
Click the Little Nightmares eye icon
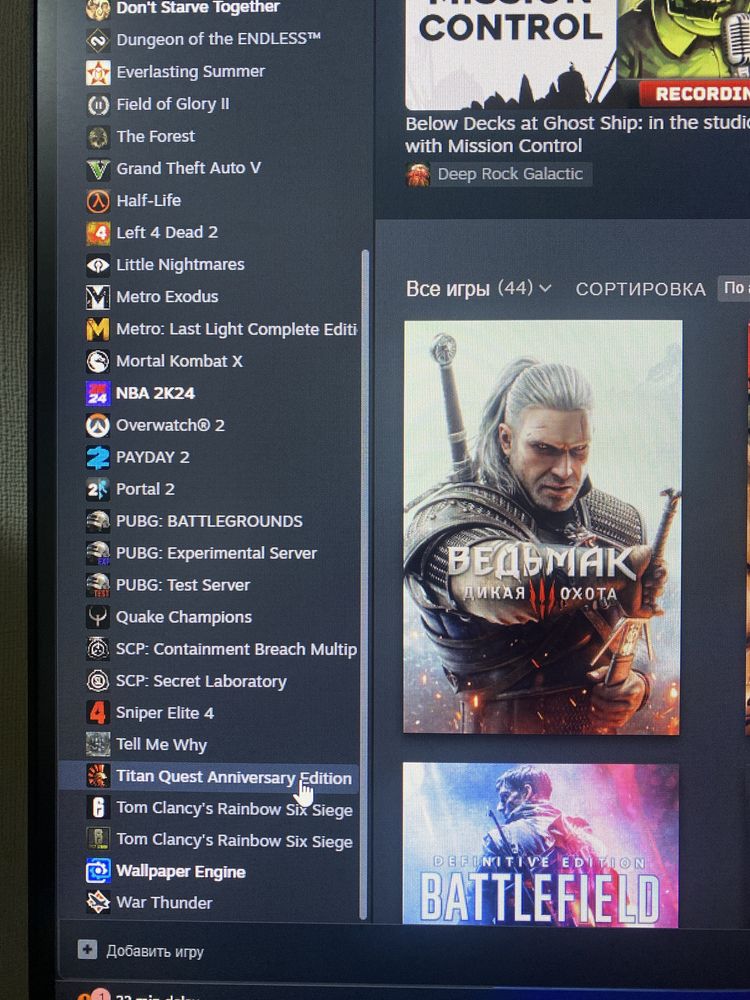coord(98,265)
